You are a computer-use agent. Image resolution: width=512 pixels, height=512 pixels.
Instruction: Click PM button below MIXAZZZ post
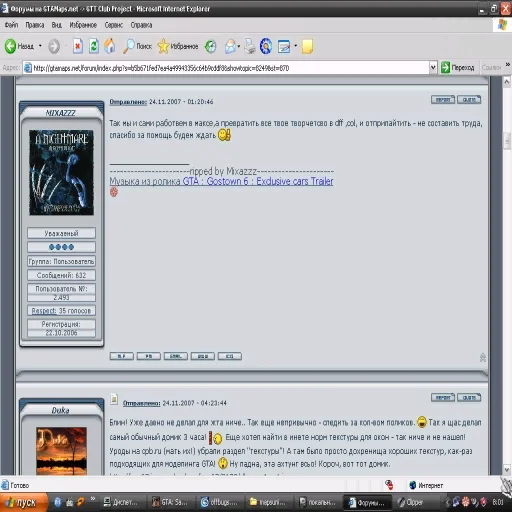coord(149,356)
